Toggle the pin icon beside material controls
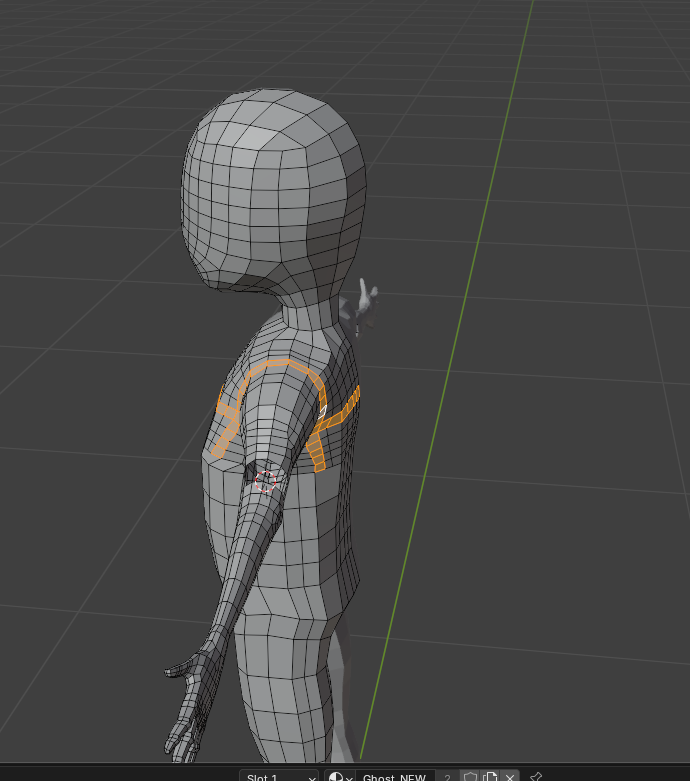 point(536,776)
